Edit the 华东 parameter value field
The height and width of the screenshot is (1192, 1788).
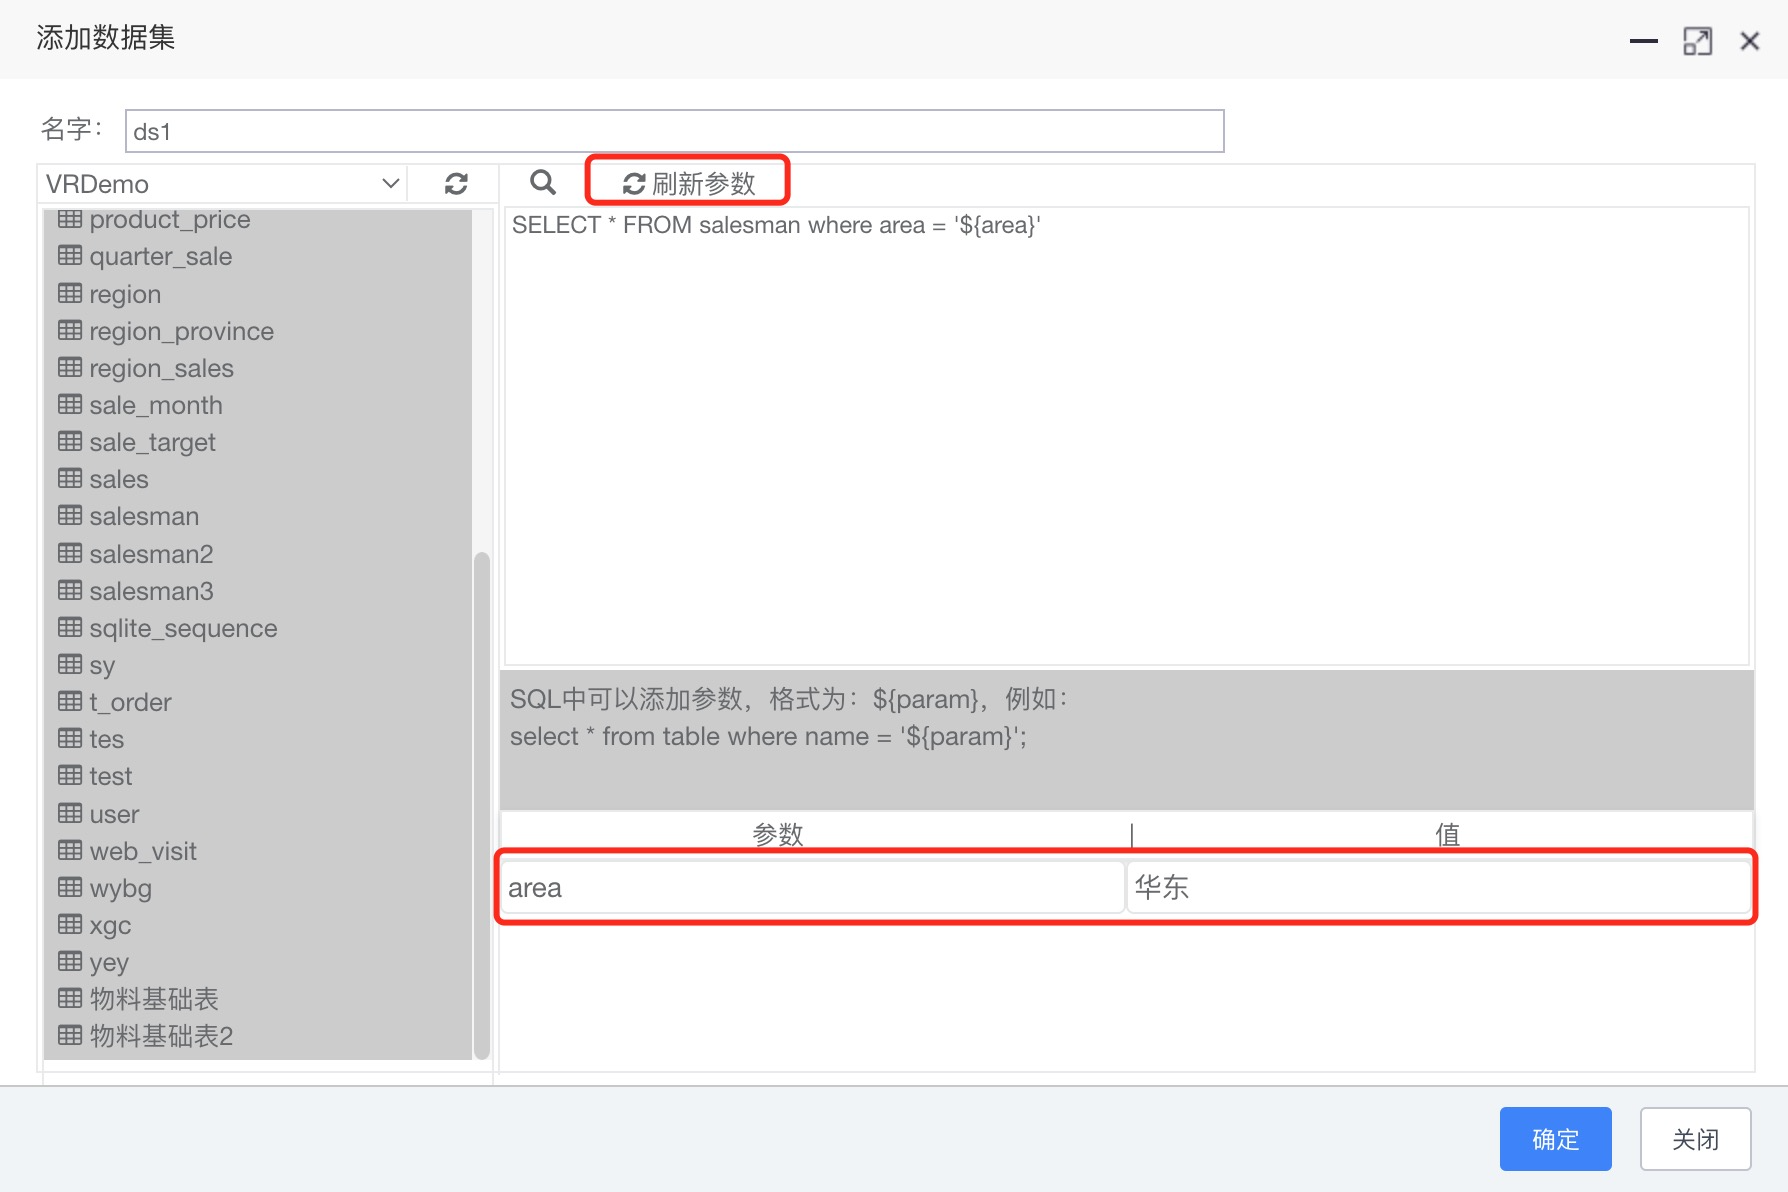click(1438, 888)
